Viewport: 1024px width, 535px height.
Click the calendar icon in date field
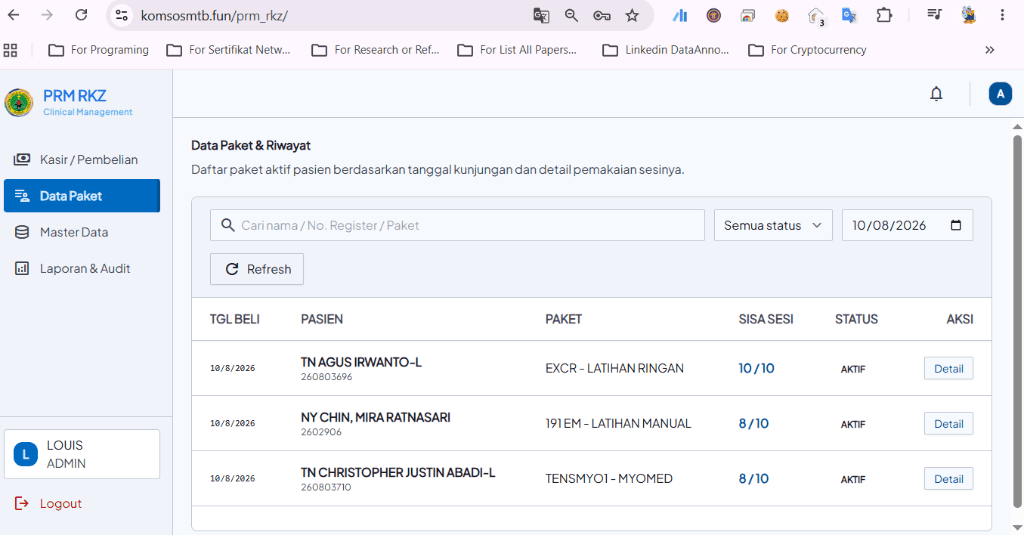[955, 225]
